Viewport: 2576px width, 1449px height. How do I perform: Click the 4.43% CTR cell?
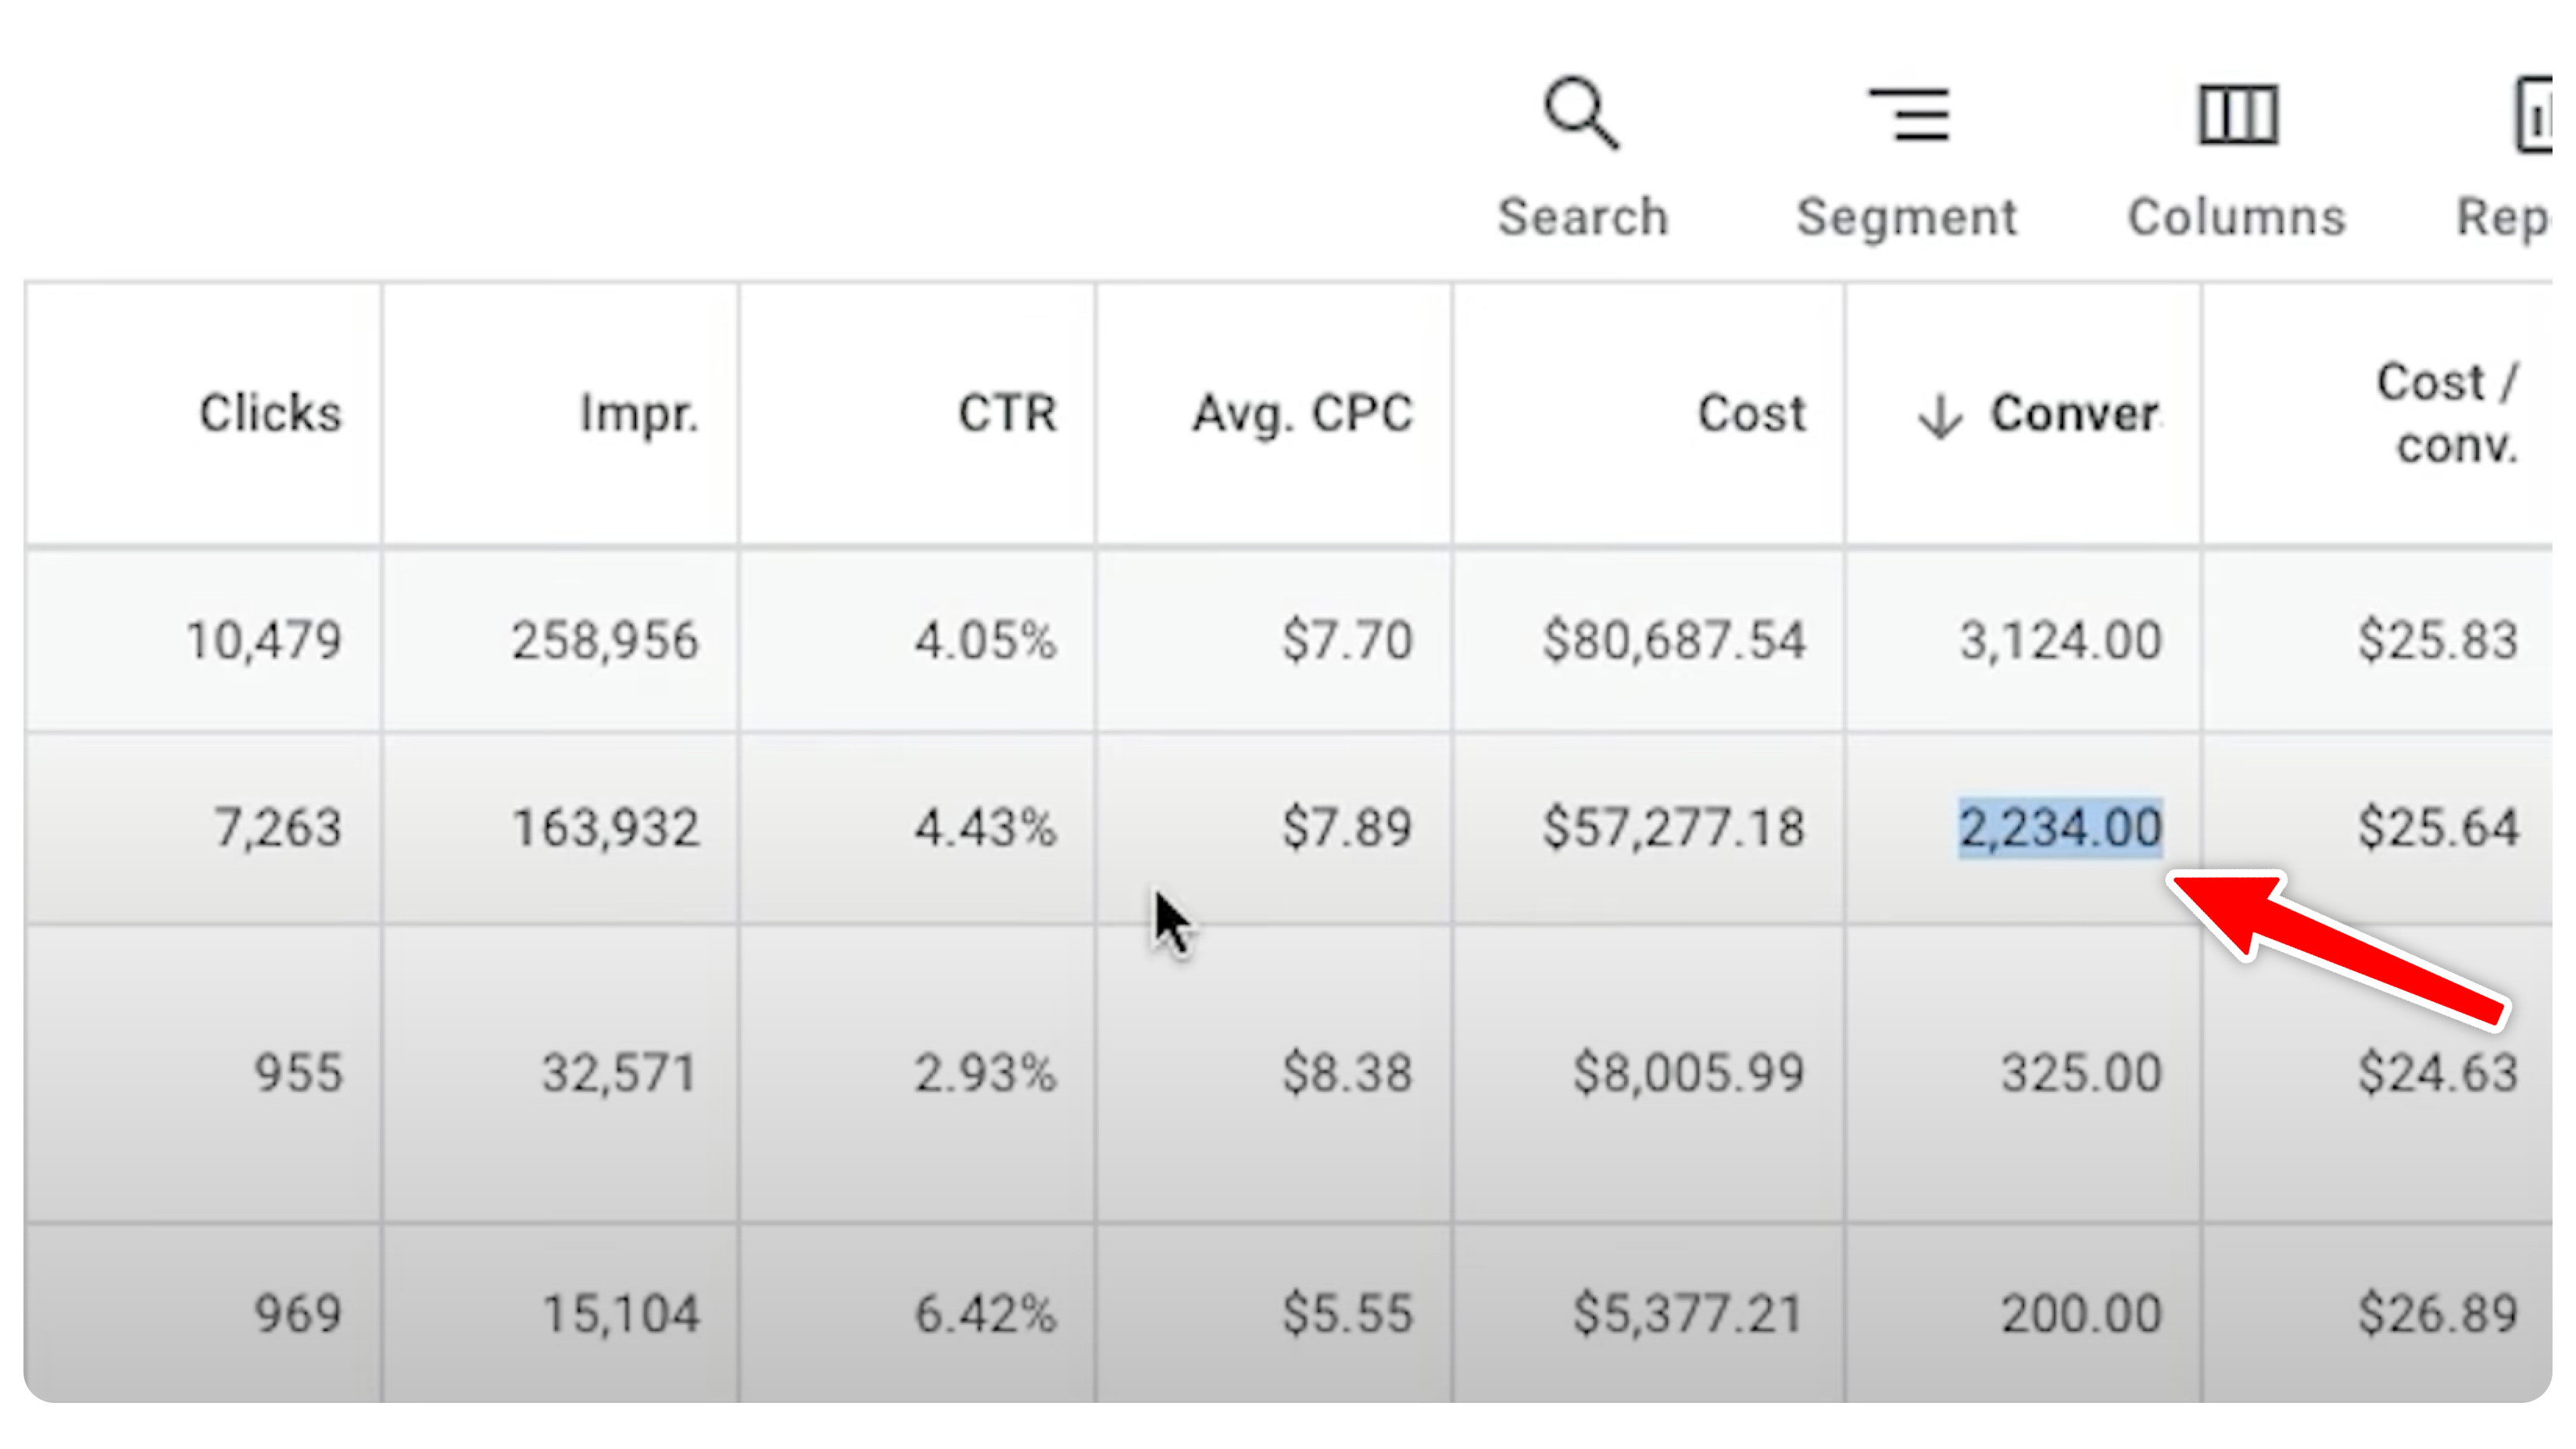point(985,828)
